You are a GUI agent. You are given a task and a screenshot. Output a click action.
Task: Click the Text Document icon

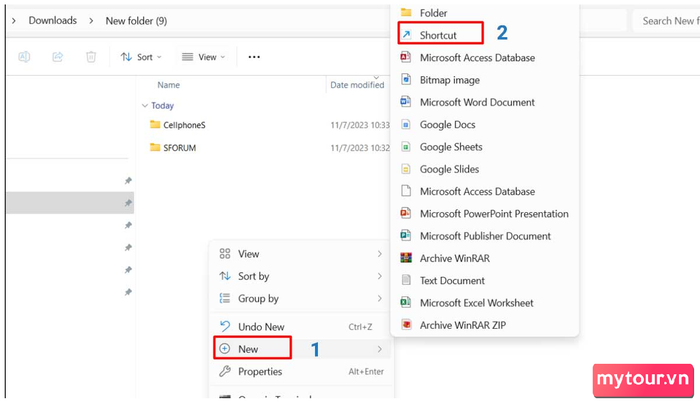click(406, 280)
